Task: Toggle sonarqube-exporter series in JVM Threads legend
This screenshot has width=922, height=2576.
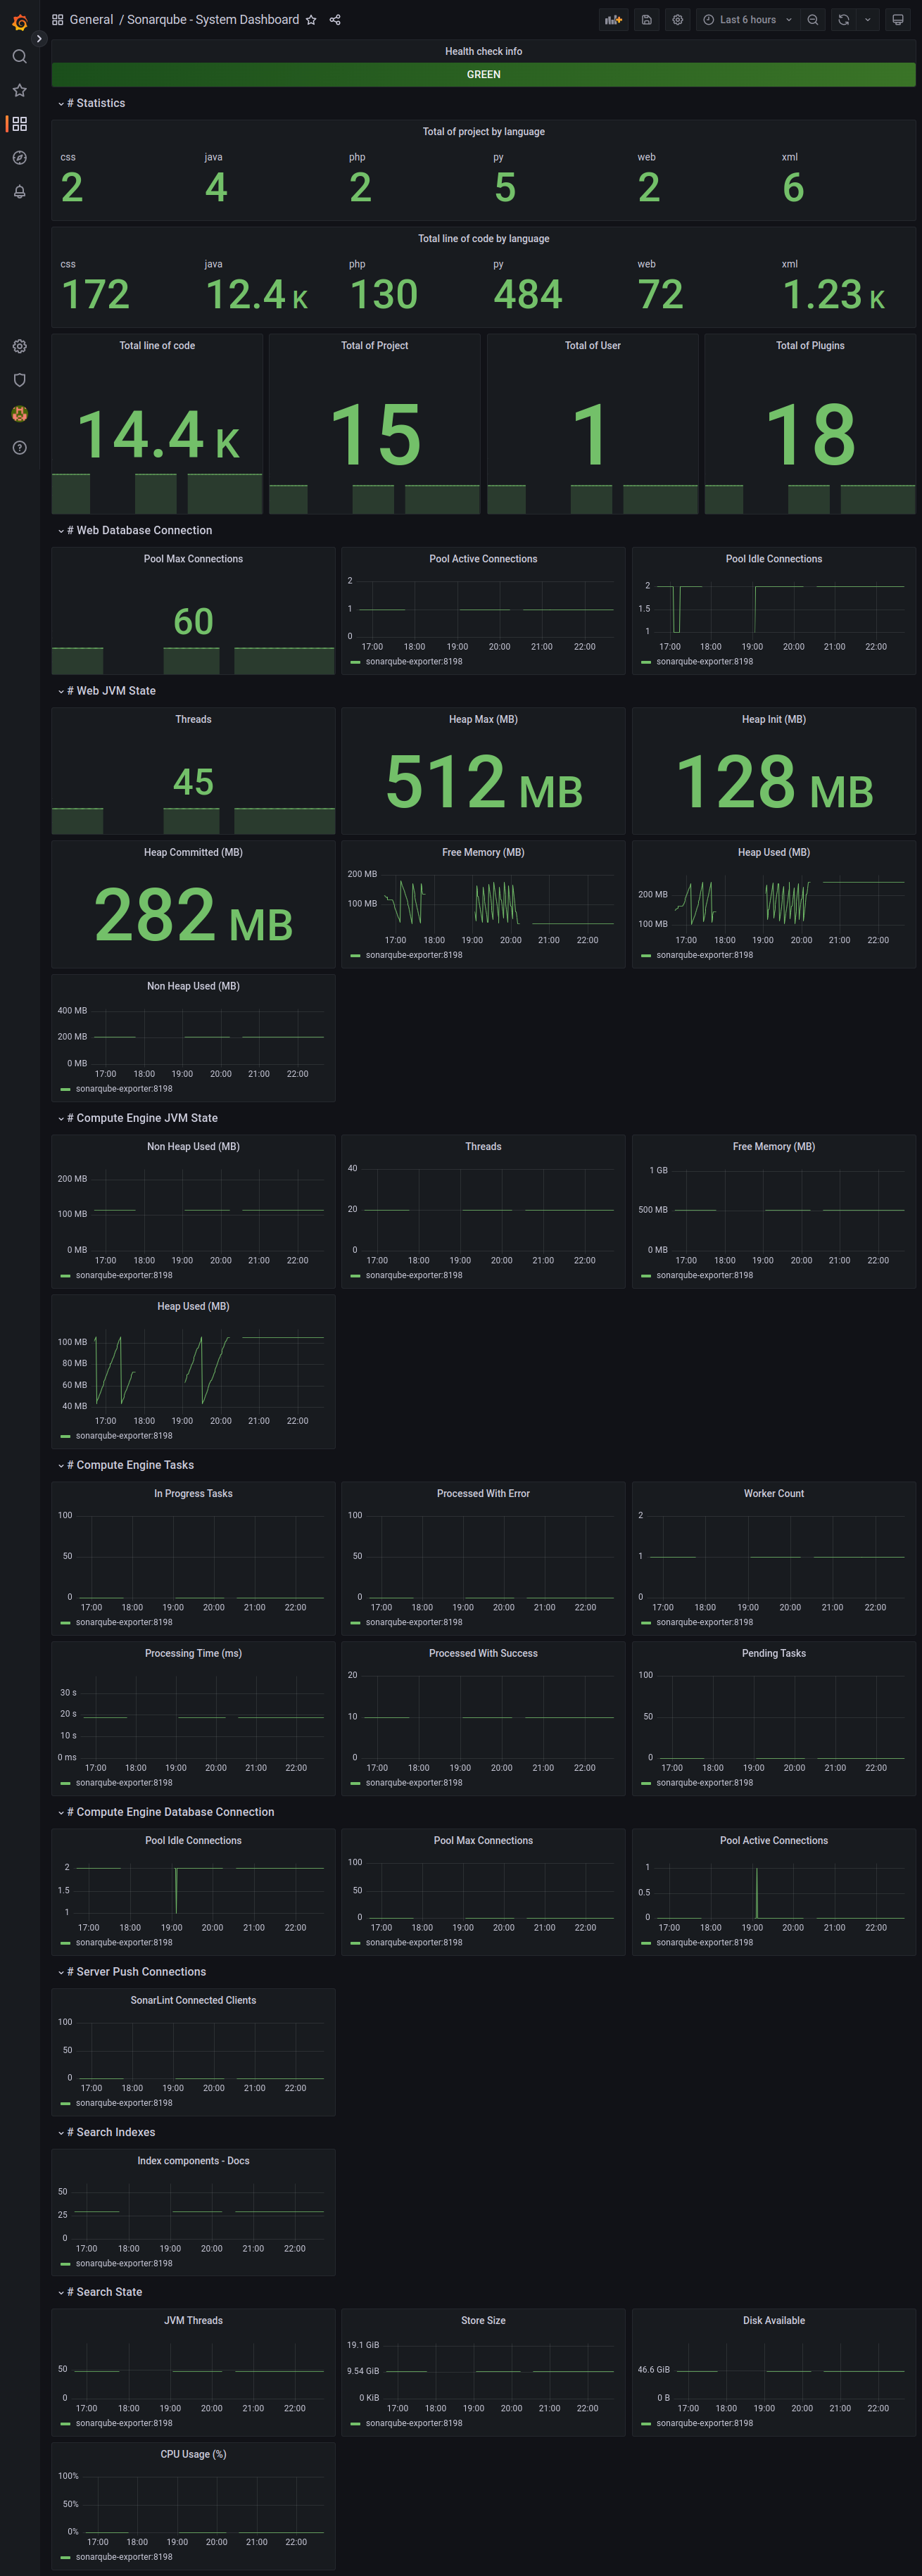Action: tap(124, 2423)
